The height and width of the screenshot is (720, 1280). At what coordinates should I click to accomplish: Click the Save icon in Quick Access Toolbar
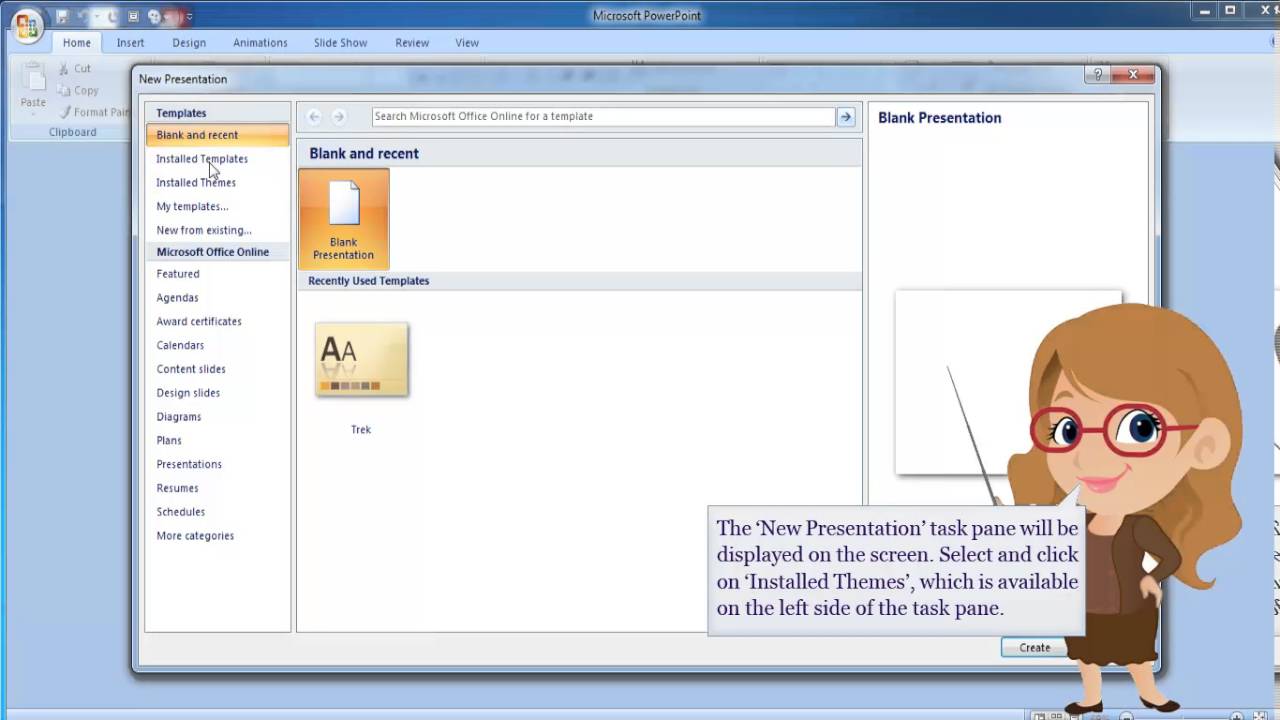(62, 16)
